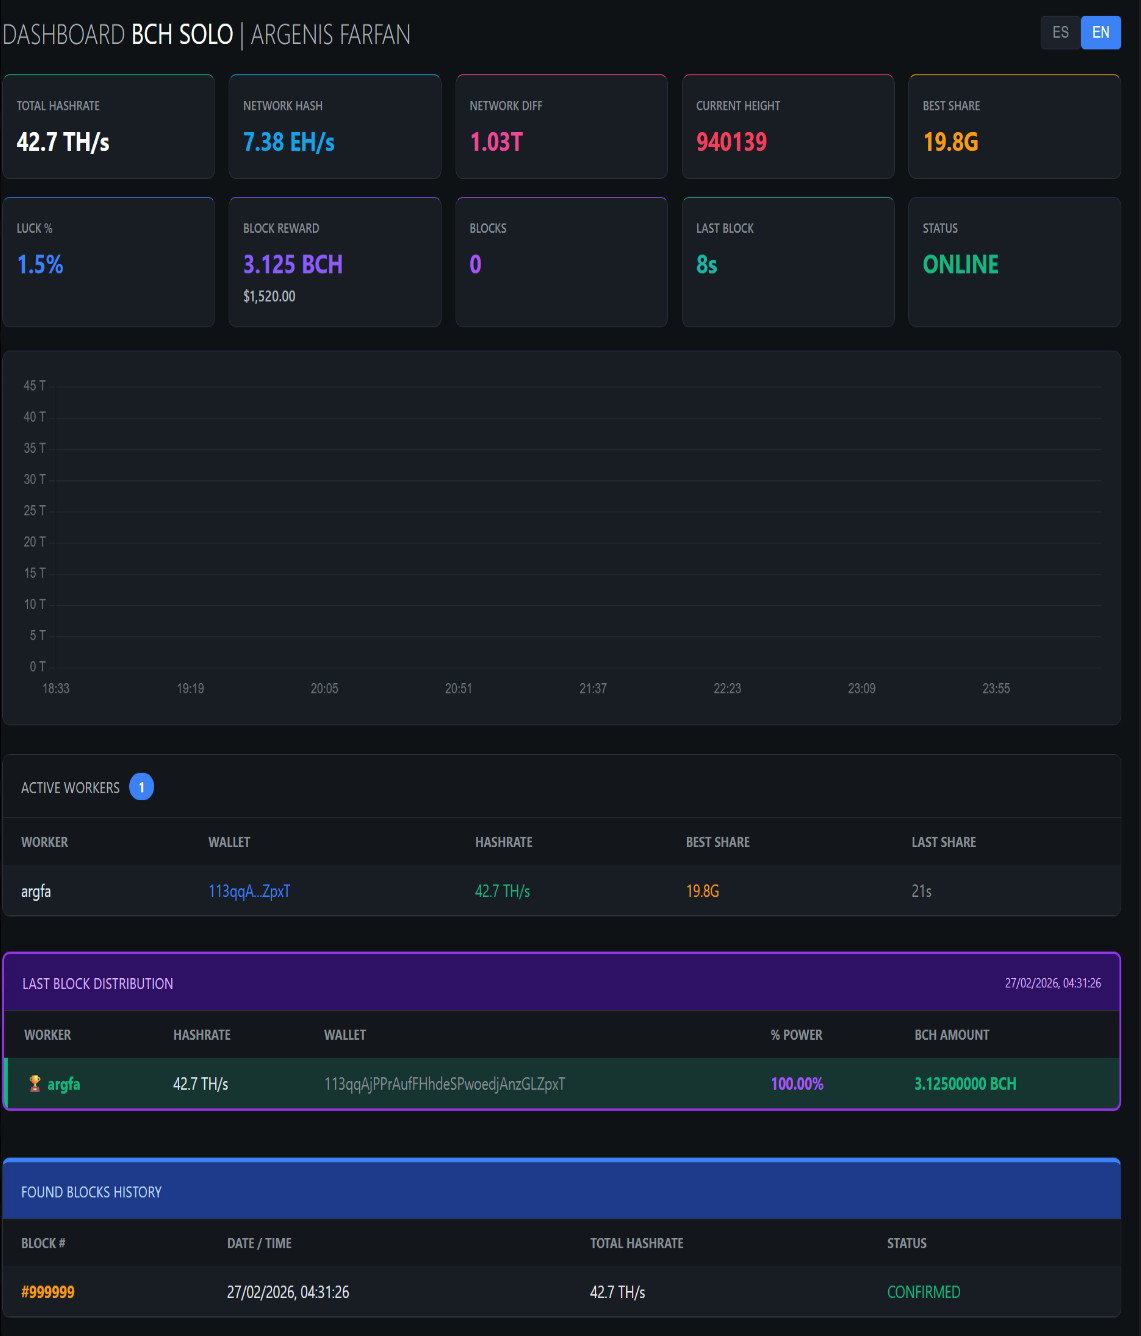Screen dimensions: 1141x1336
Task: Click the Network Hash card
Action: (335, 127)
